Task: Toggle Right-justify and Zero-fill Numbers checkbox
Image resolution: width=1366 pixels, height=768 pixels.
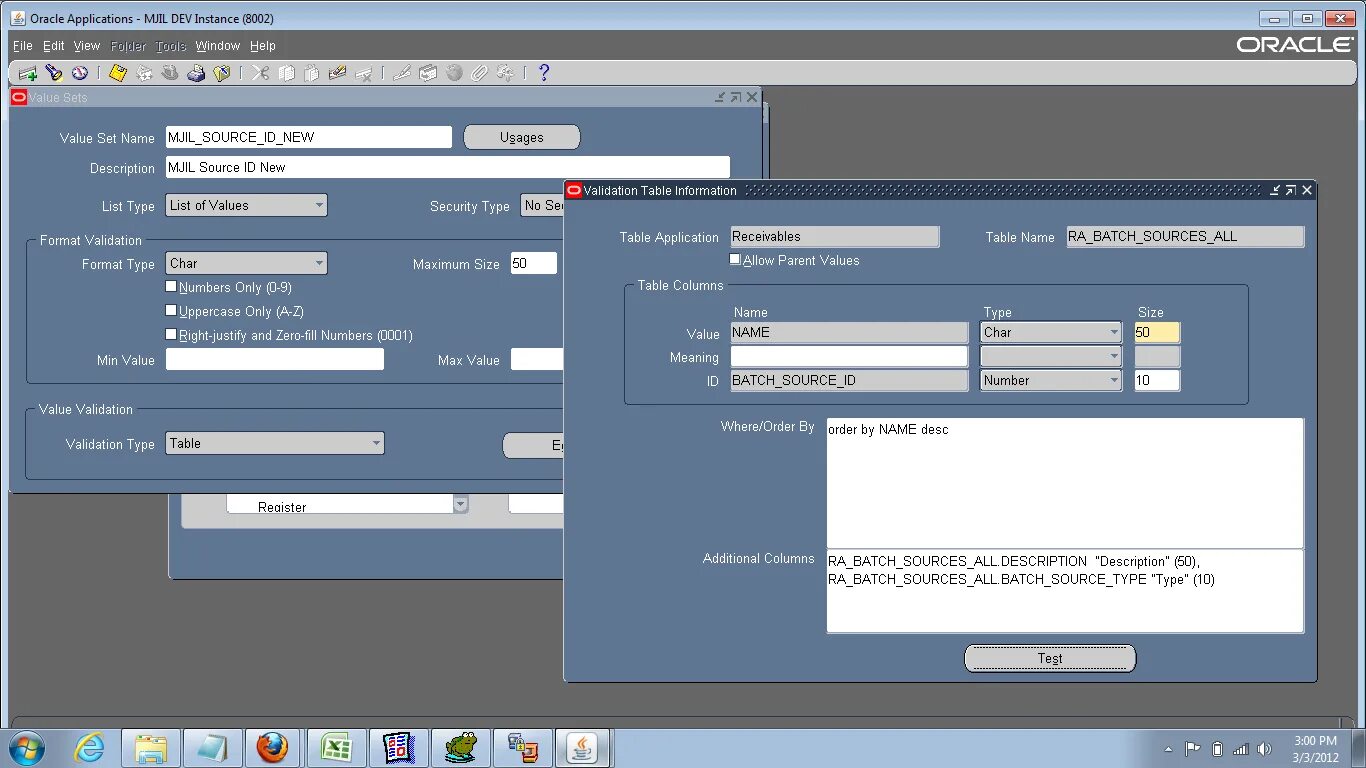Action: [171, 335]
